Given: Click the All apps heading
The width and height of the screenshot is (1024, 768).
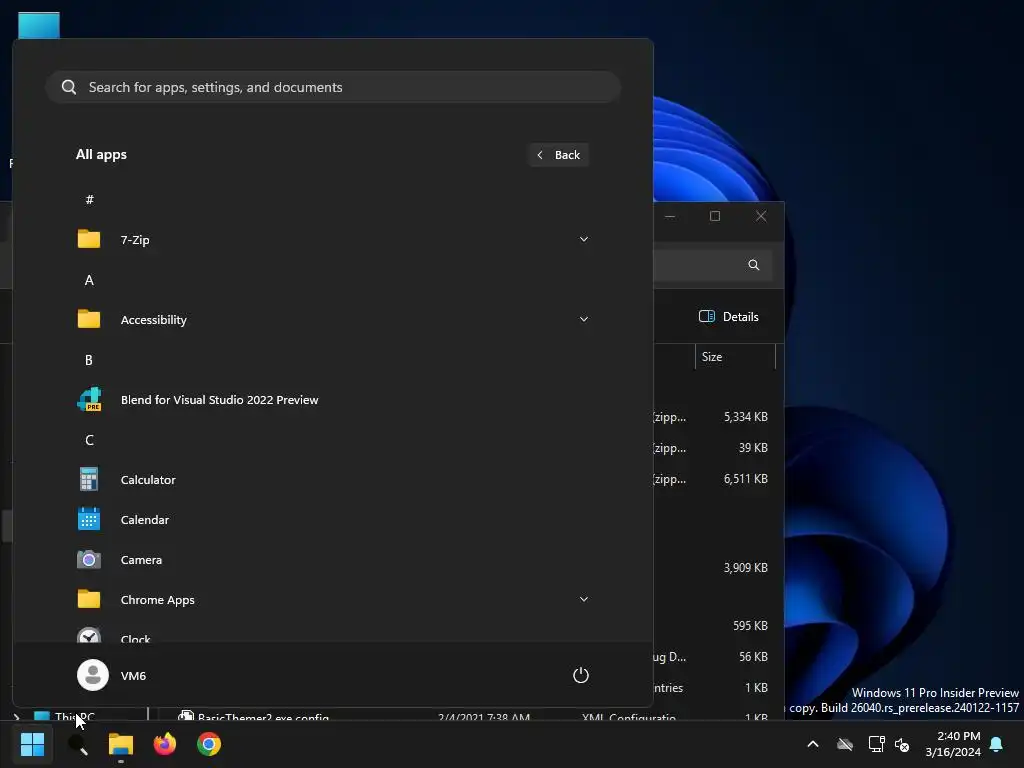Looking at the screenshot, I should click(x=101, y=154).
